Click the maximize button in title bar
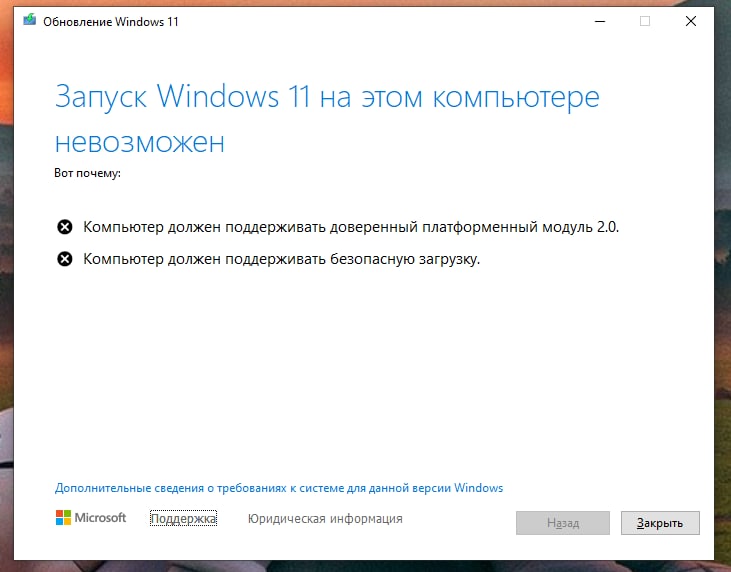 [645, 21]
